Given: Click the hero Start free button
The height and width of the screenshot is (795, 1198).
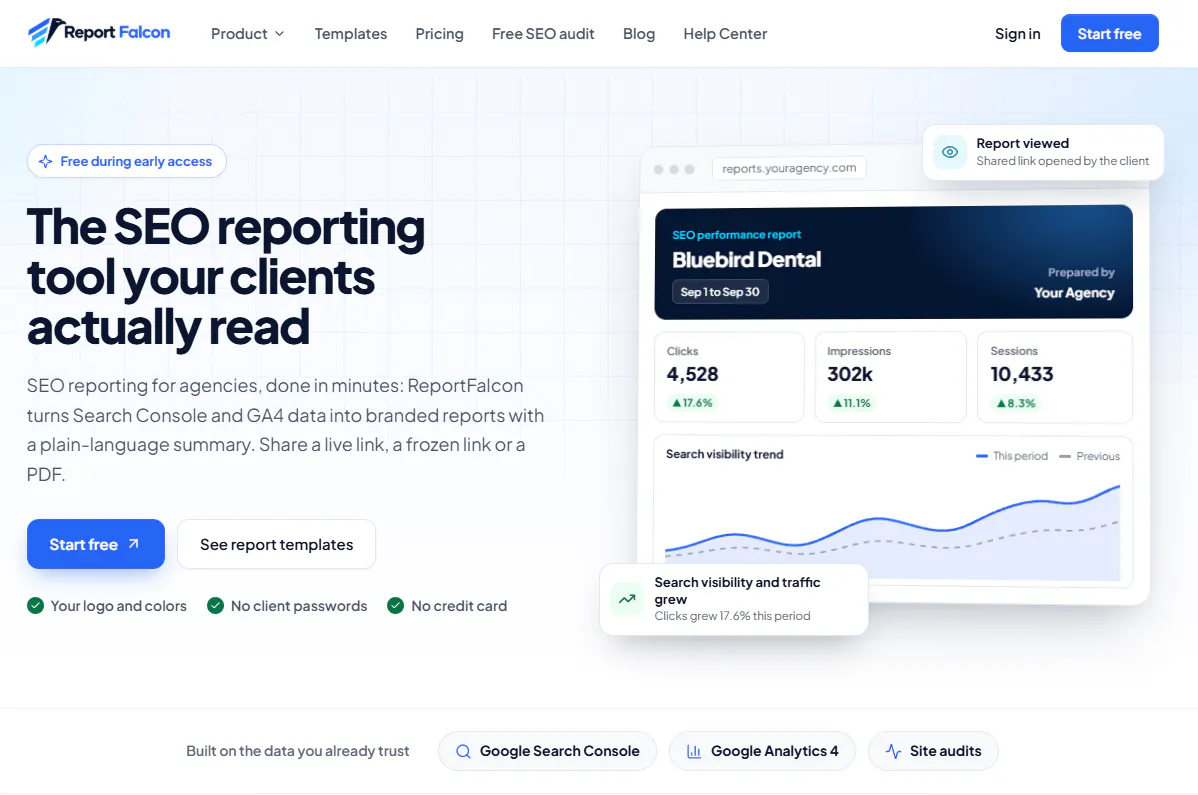Looking at the screenshot, I should point(96,544).
